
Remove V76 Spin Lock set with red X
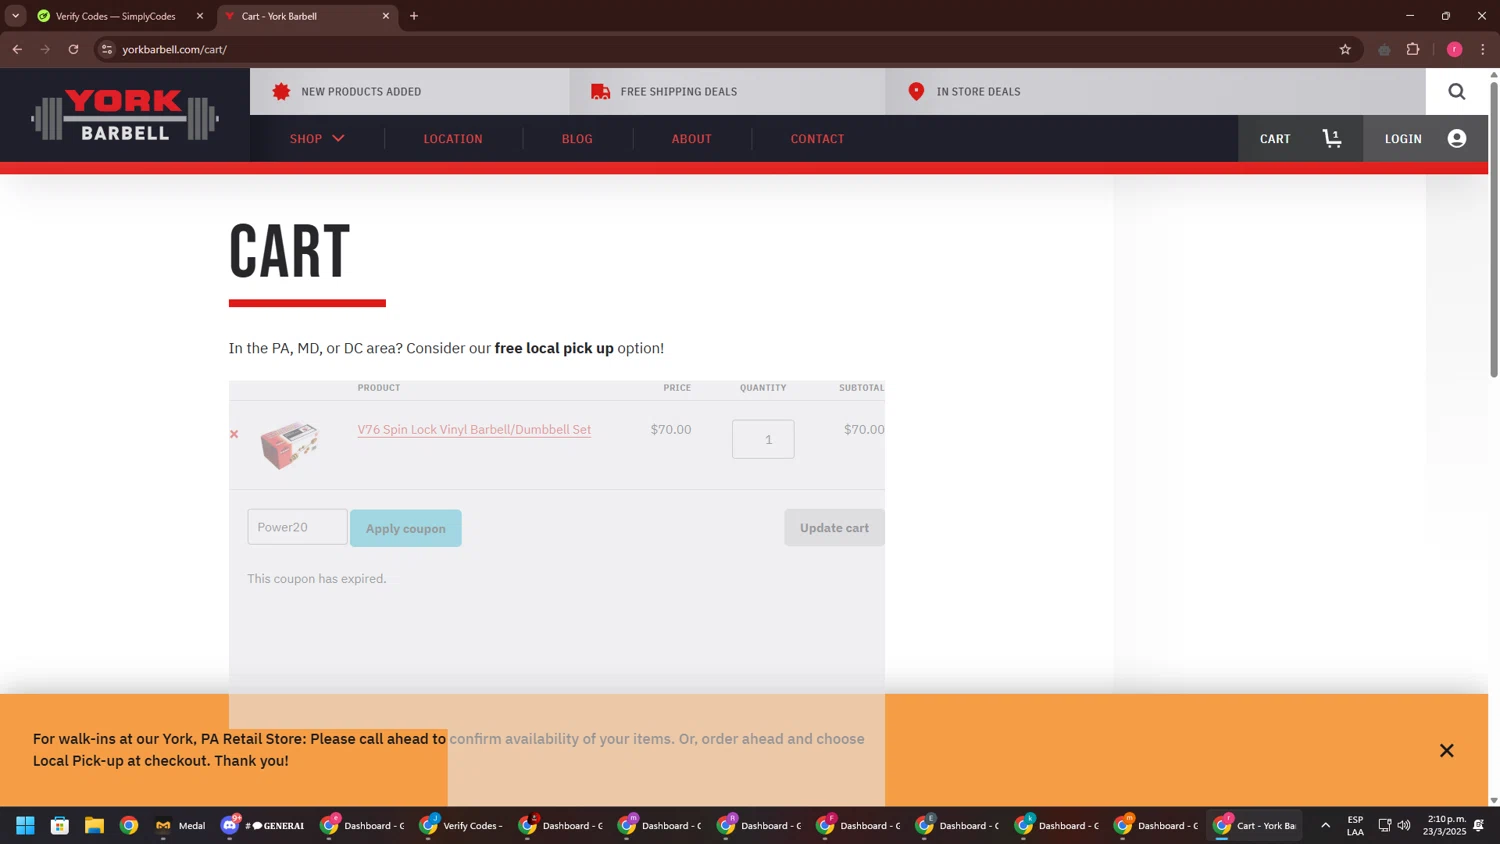pos(234,434)
